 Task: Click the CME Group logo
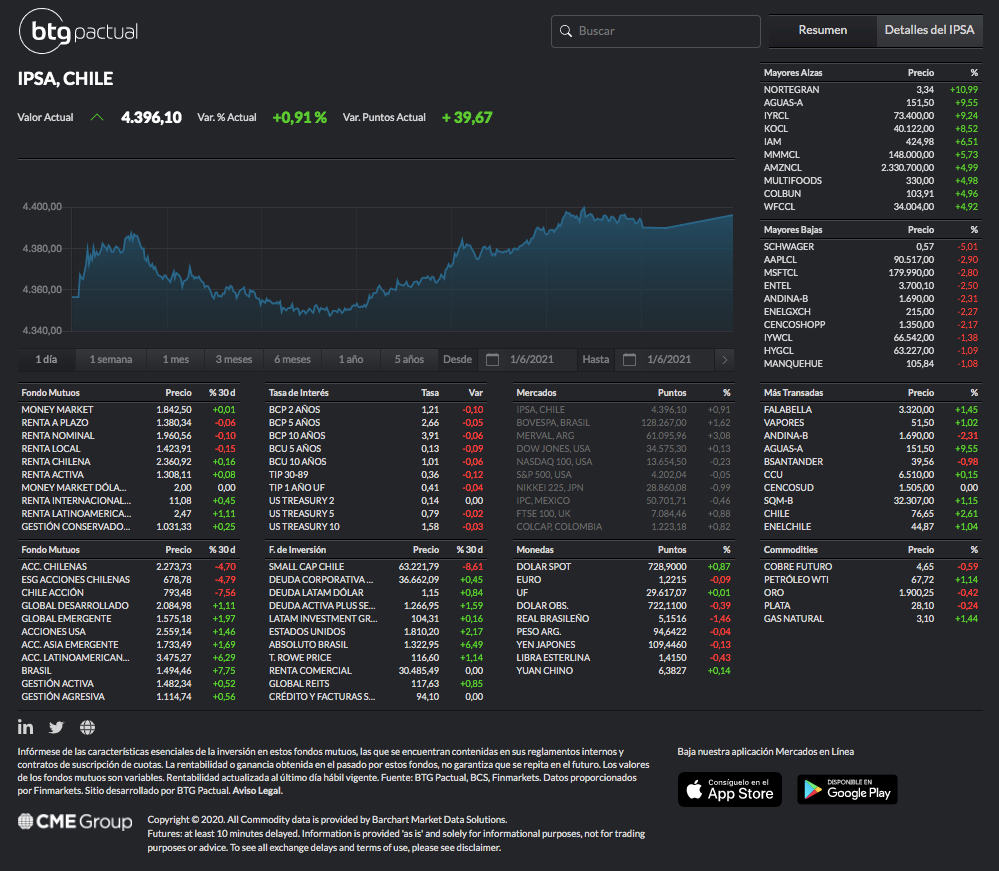pos(75,821)
